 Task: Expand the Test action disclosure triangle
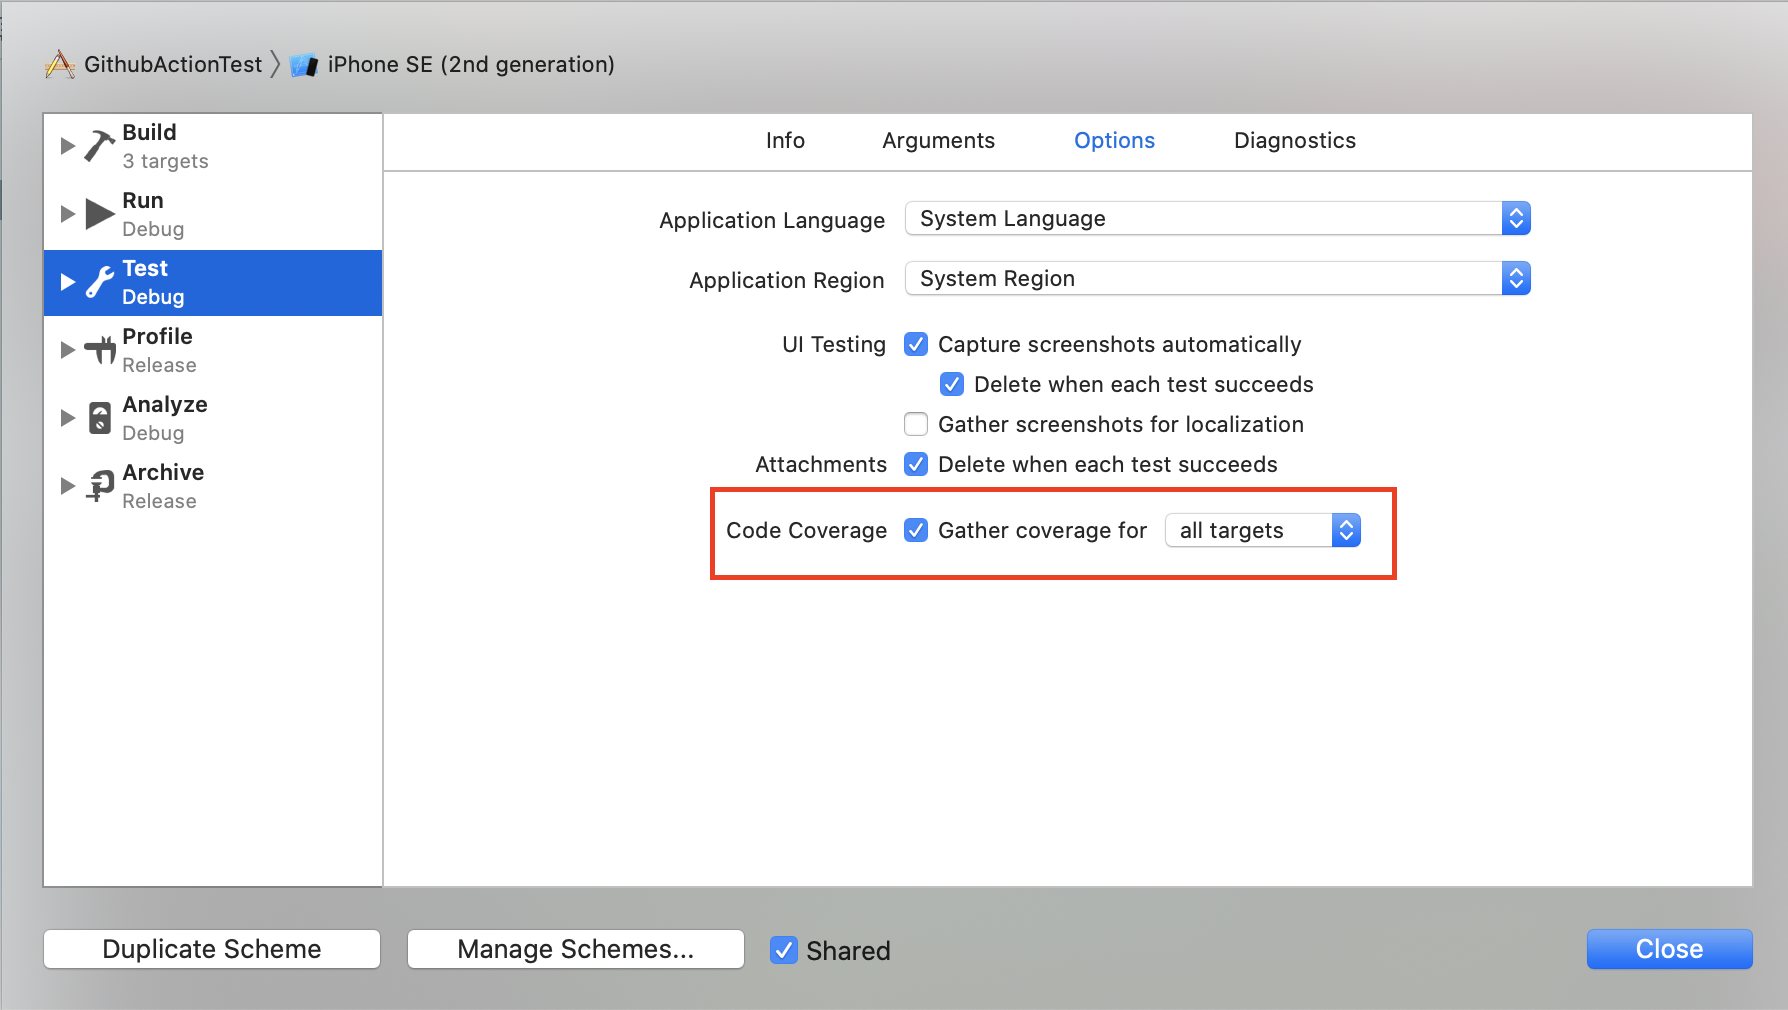pyautogui.click(x=68, y=282)
